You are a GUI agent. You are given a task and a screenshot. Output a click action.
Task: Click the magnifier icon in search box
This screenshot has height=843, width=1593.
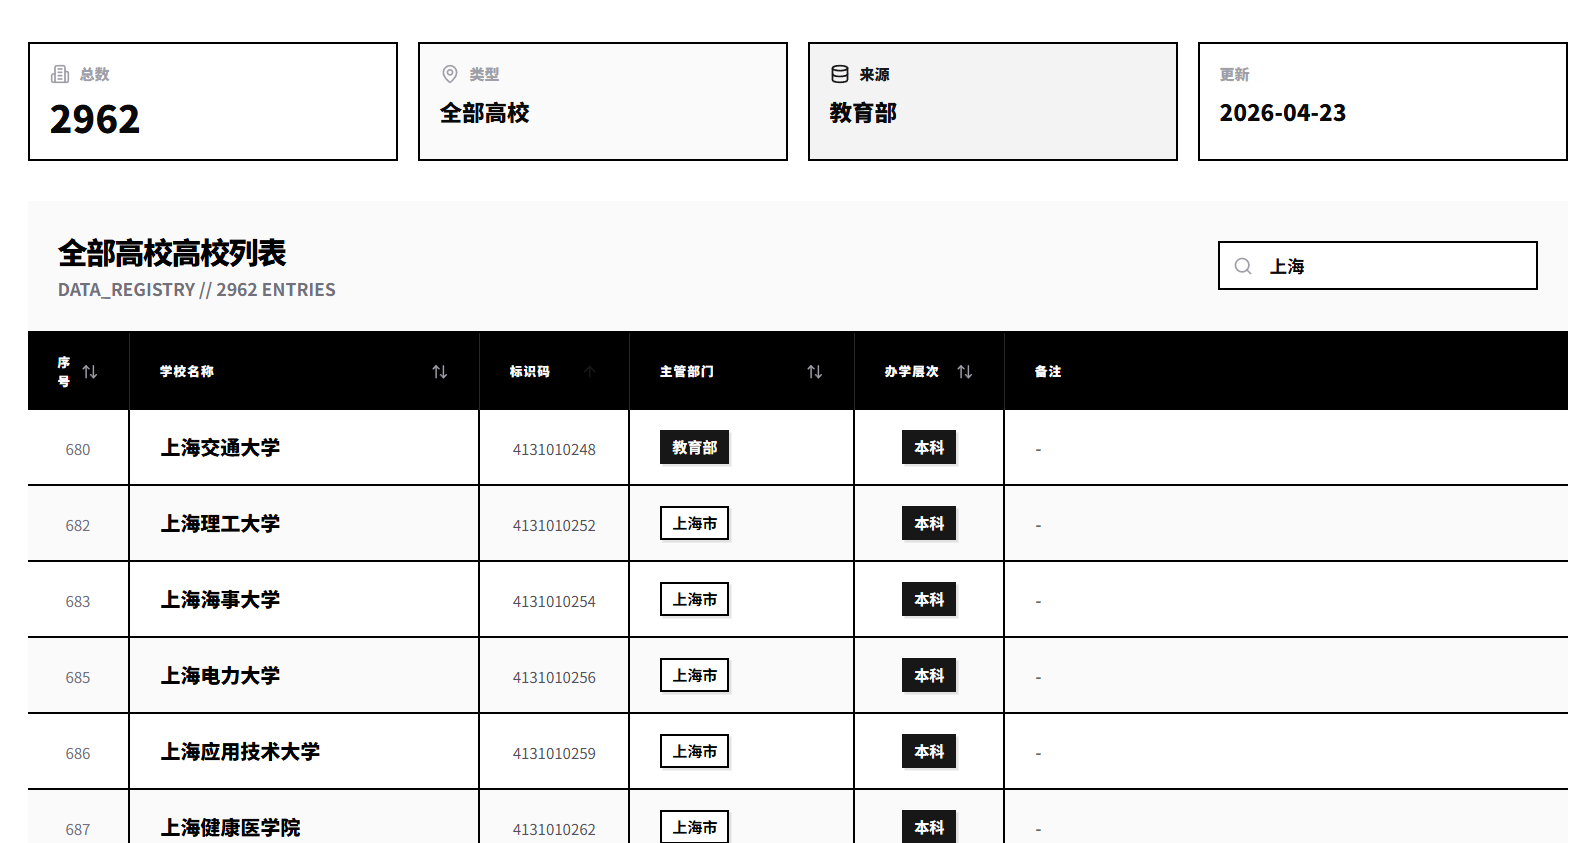1243,266
